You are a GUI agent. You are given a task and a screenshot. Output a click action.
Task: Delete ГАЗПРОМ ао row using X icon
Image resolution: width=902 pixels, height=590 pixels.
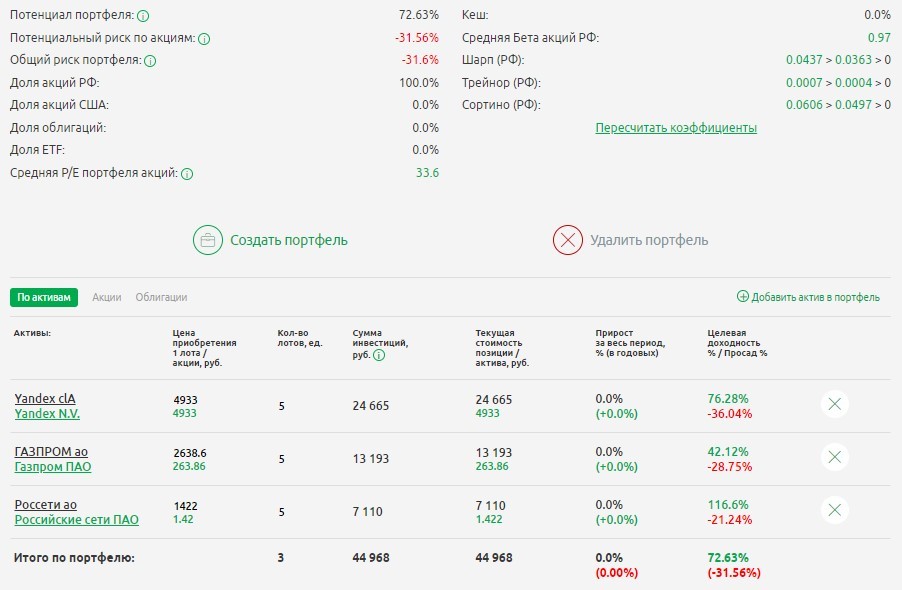835,457
